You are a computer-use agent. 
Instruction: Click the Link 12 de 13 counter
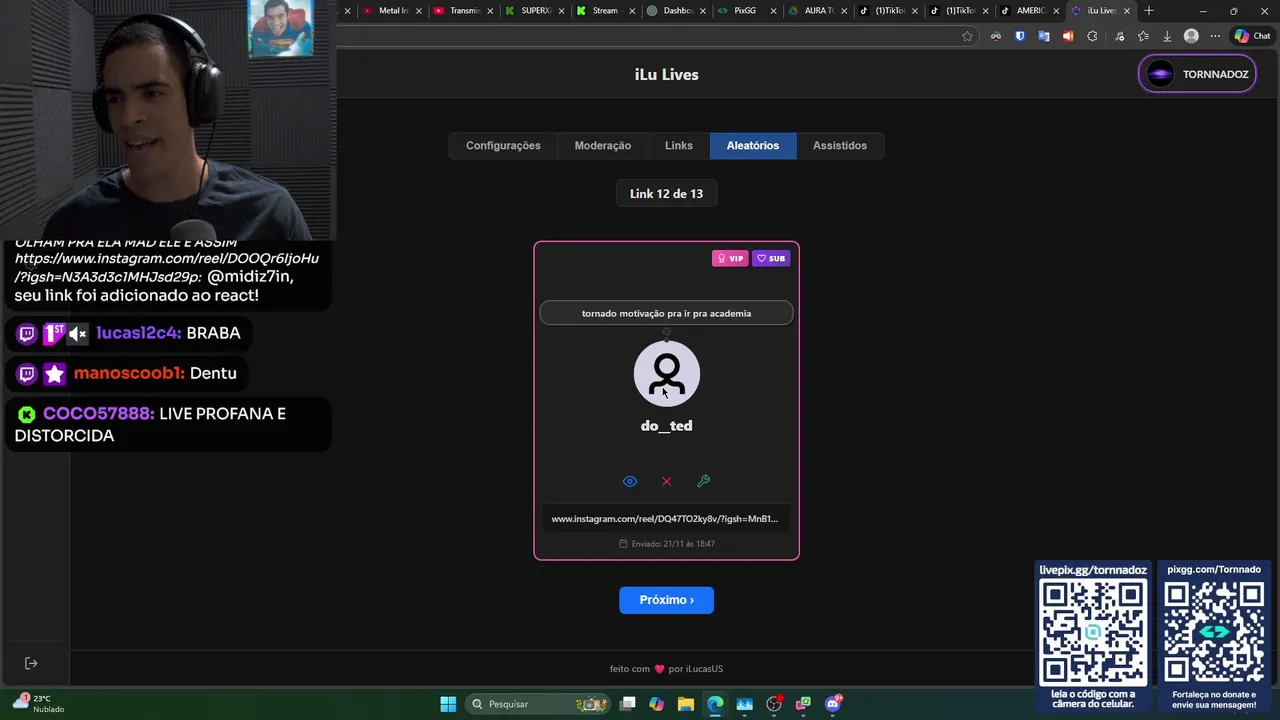tap(667, 194)
